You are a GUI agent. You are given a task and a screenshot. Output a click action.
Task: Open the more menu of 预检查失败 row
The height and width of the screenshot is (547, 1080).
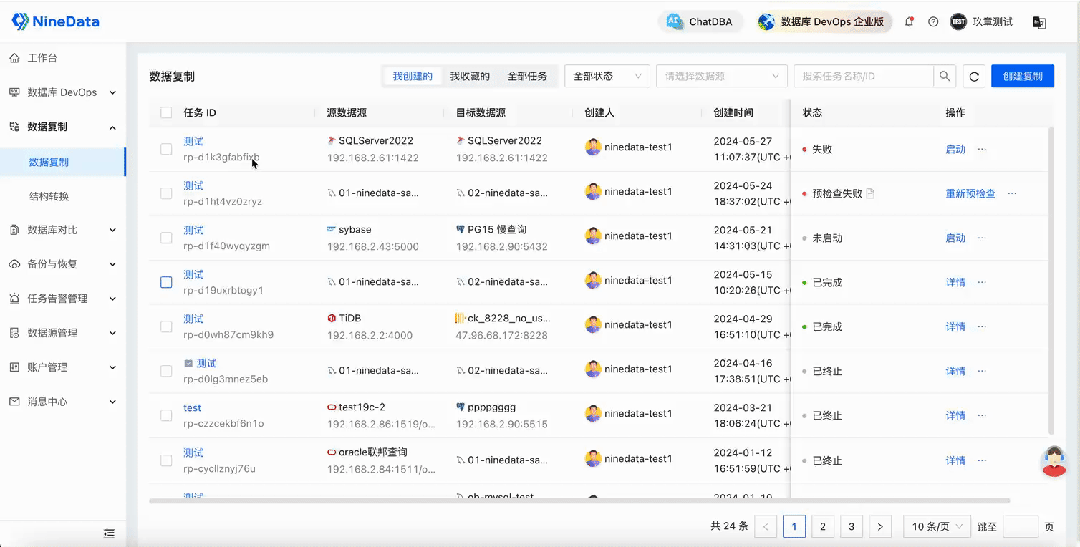[x=1012, y=194]
